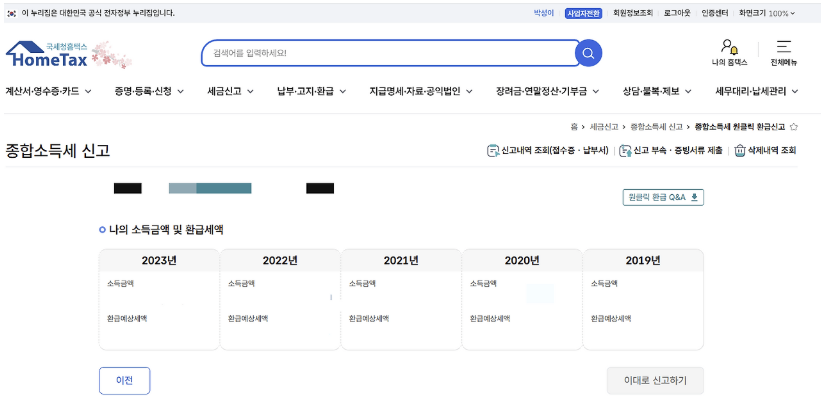Image resolution: width=821 pixels, height=416 pixels.
Task: Expand 장려금·연말정산·기부금 menu
Action: [548, 92]
